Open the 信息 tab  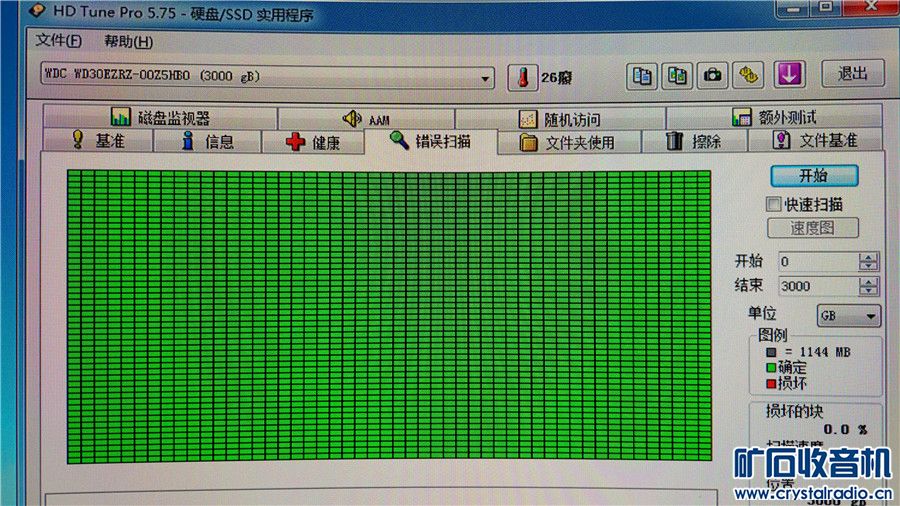coord(207,141)
